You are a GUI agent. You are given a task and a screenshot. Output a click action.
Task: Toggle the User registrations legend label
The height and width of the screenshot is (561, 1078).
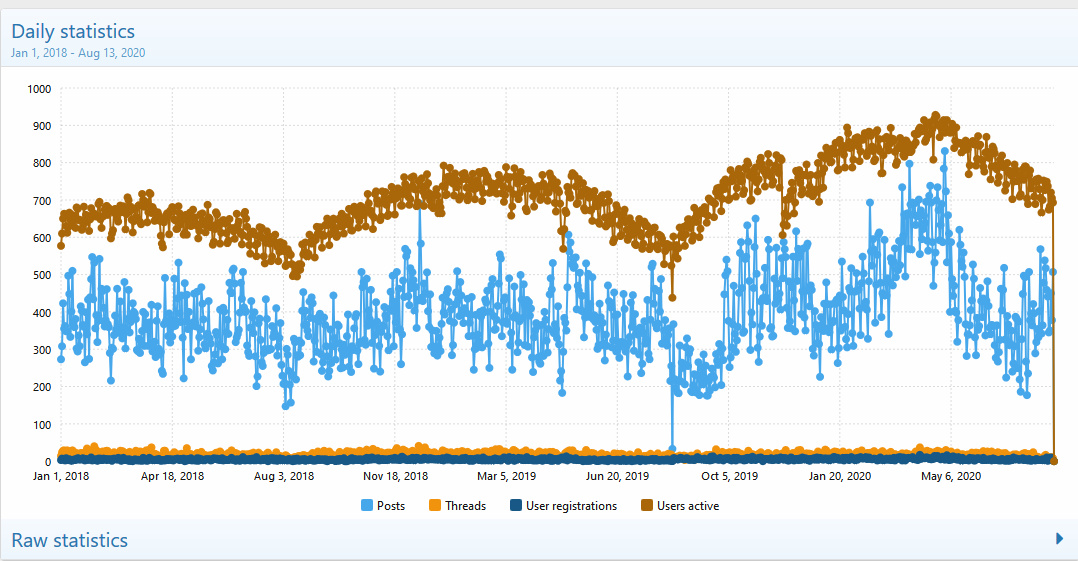tap(571, 506)
